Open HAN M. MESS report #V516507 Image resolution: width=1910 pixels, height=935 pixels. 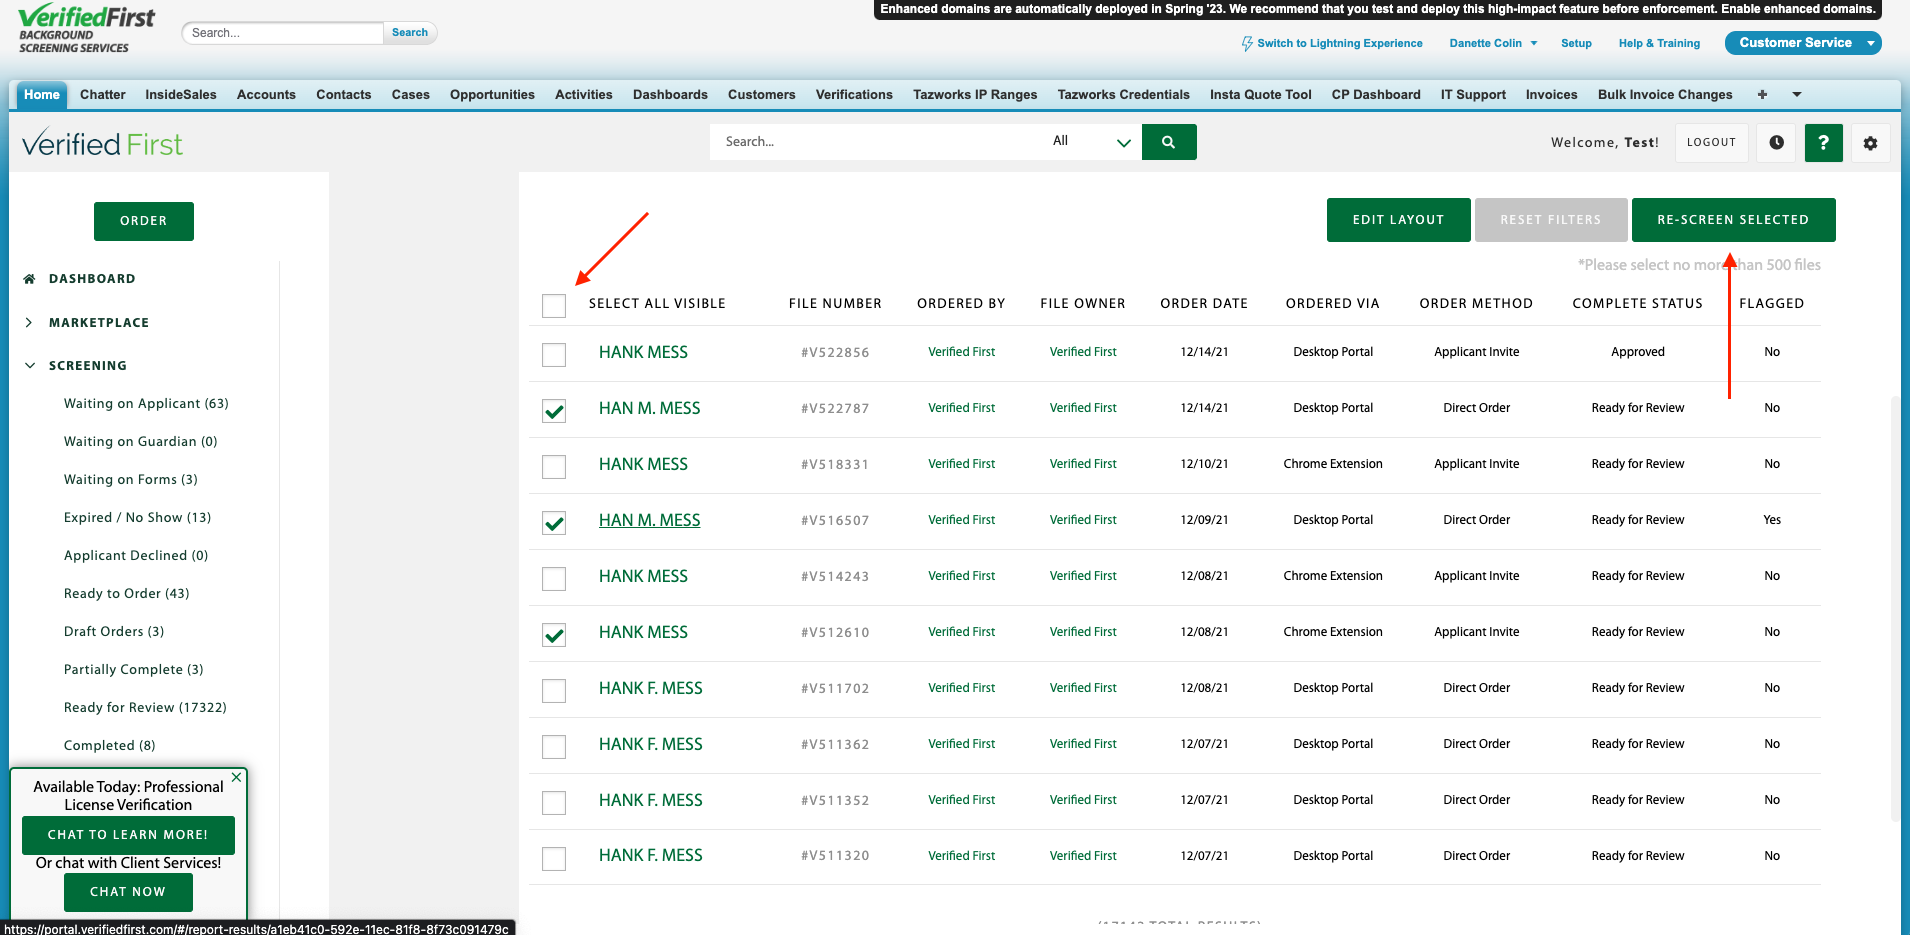tap(649, 520)
